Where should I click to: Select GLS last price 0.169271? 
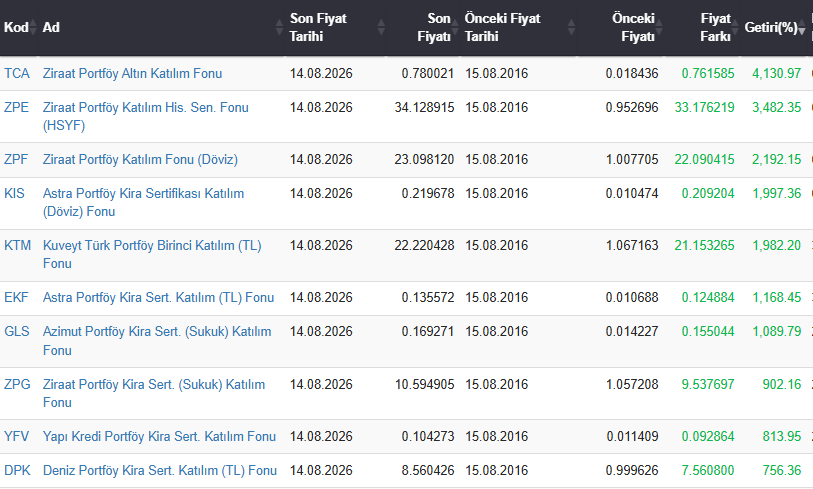pos(428,331)
